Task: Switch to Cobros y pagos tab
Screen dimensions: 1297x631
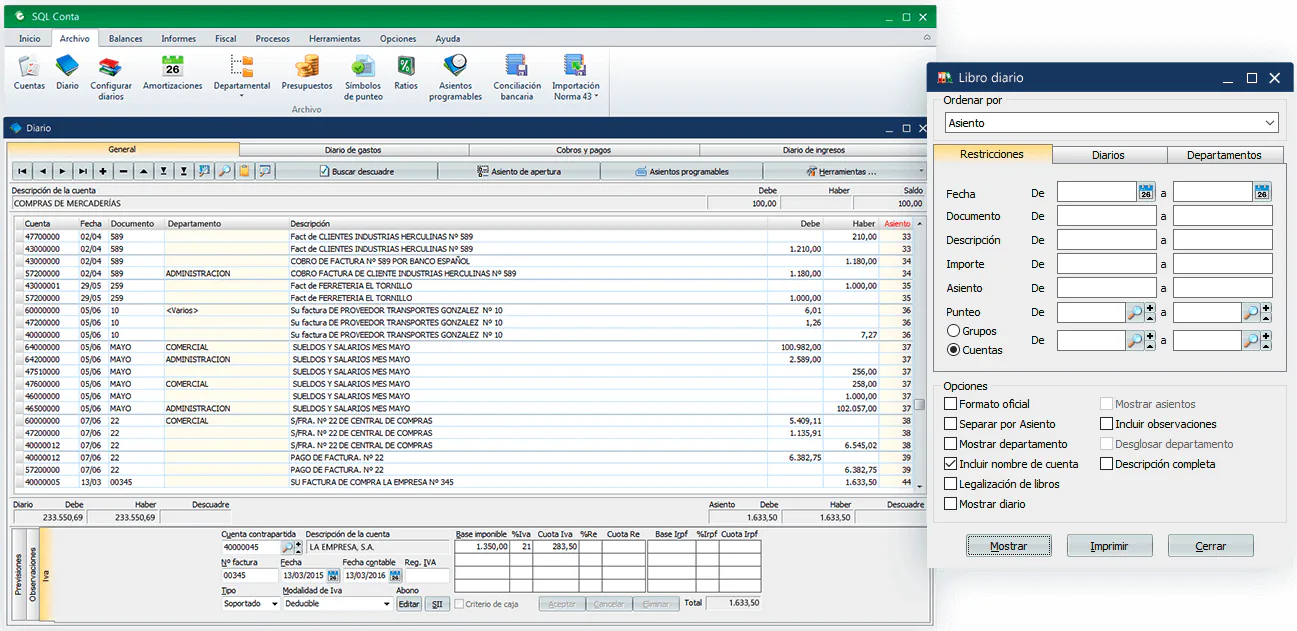Action: [x=583, y=150]
